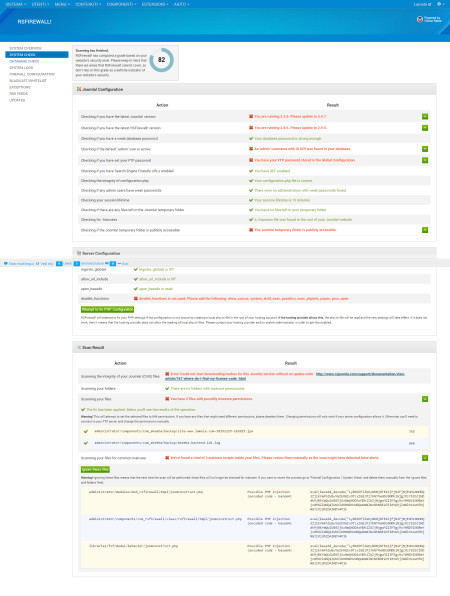Click the Server Configuration section icon
This screenshot has width=450, height=596.
pos(79,253)
